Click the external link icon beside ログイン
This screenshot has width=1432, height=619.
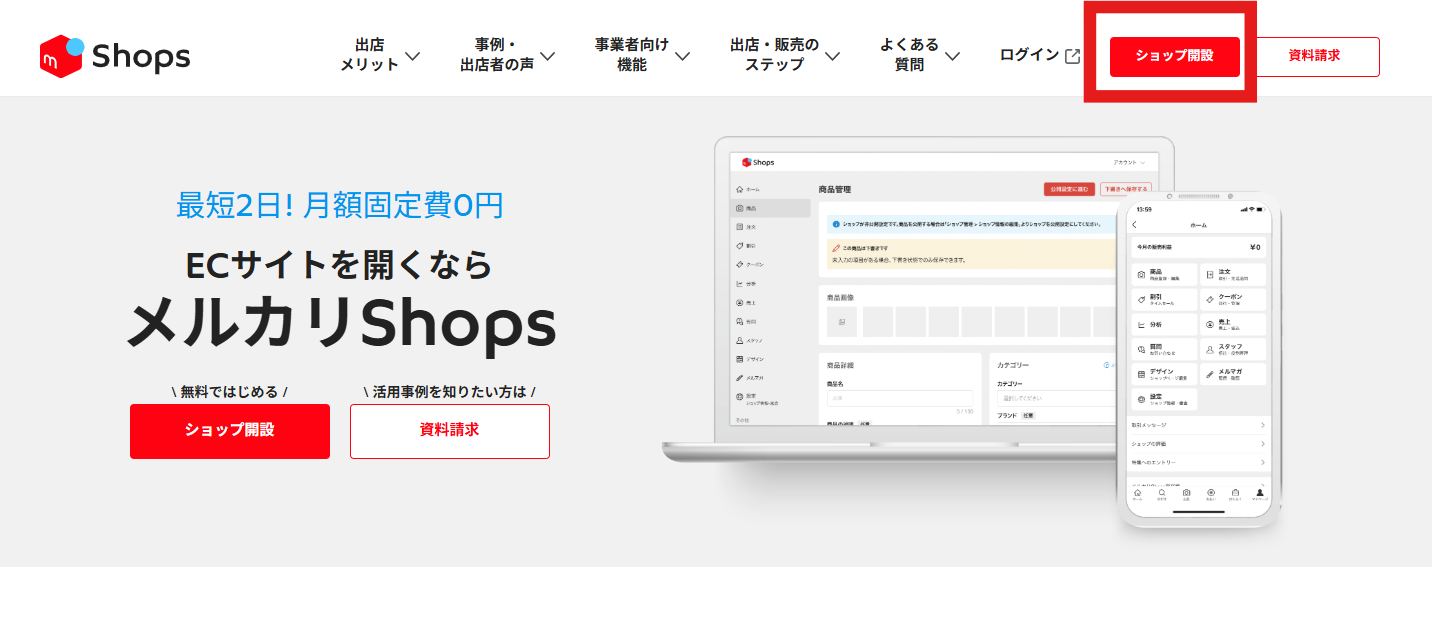[1072, 56]
